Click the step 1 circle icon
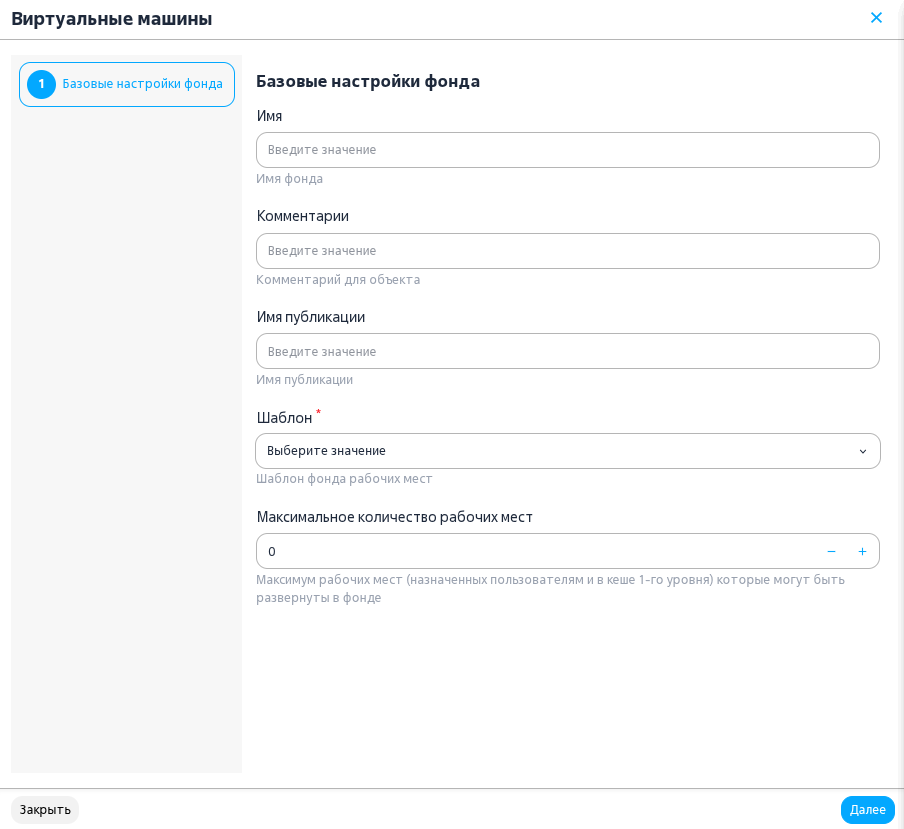The height and width of the screenshot is (829, 904). click(42, 84)
